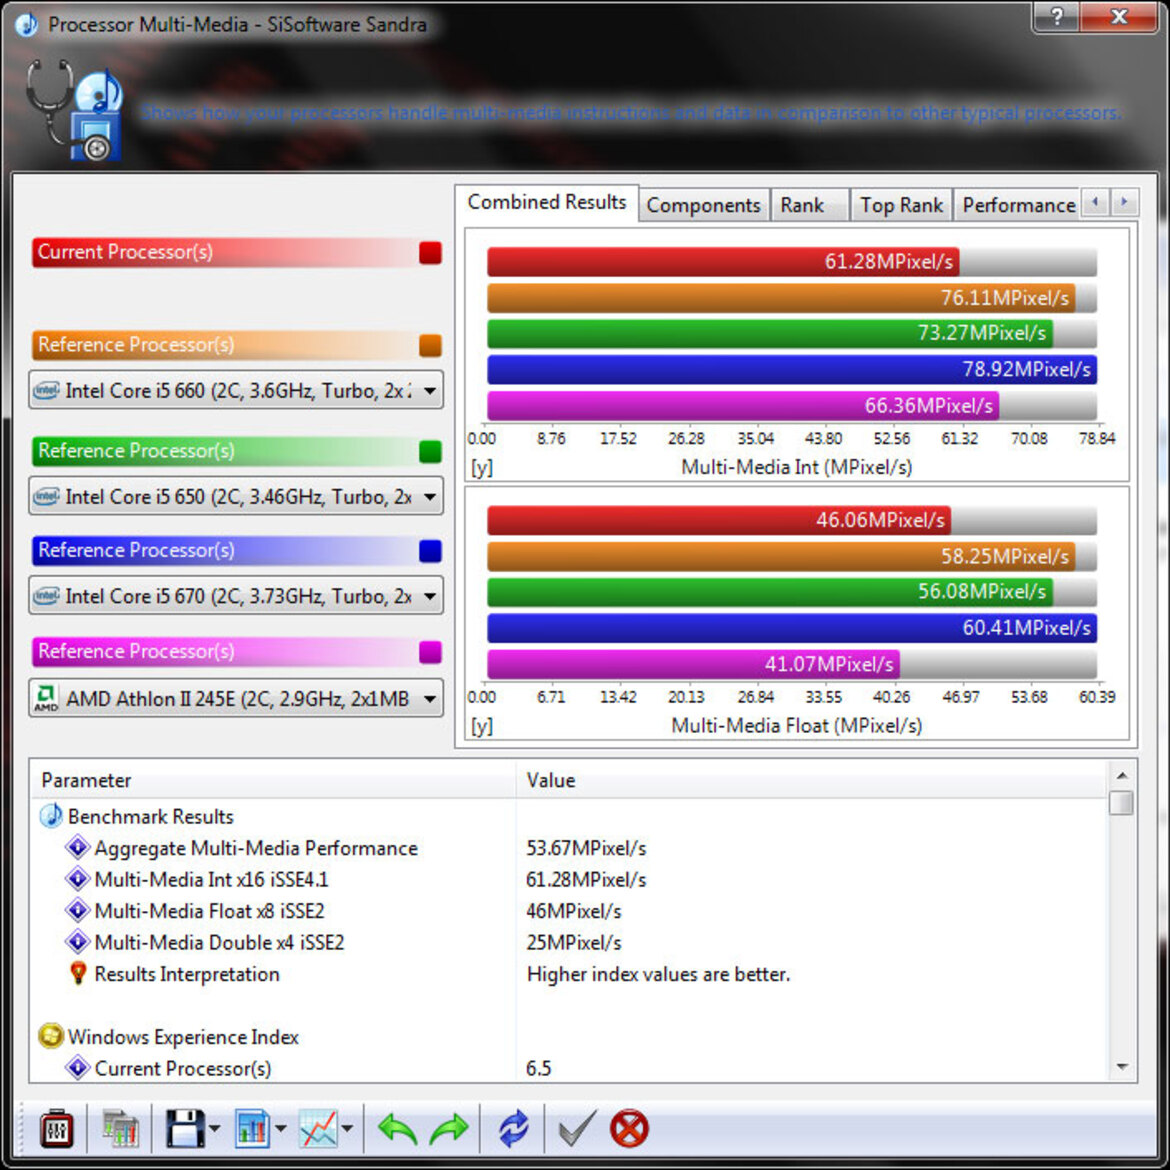Click the magenta reference processor color swatch
Screen dimensions: 1170x1170
(431, 652)
